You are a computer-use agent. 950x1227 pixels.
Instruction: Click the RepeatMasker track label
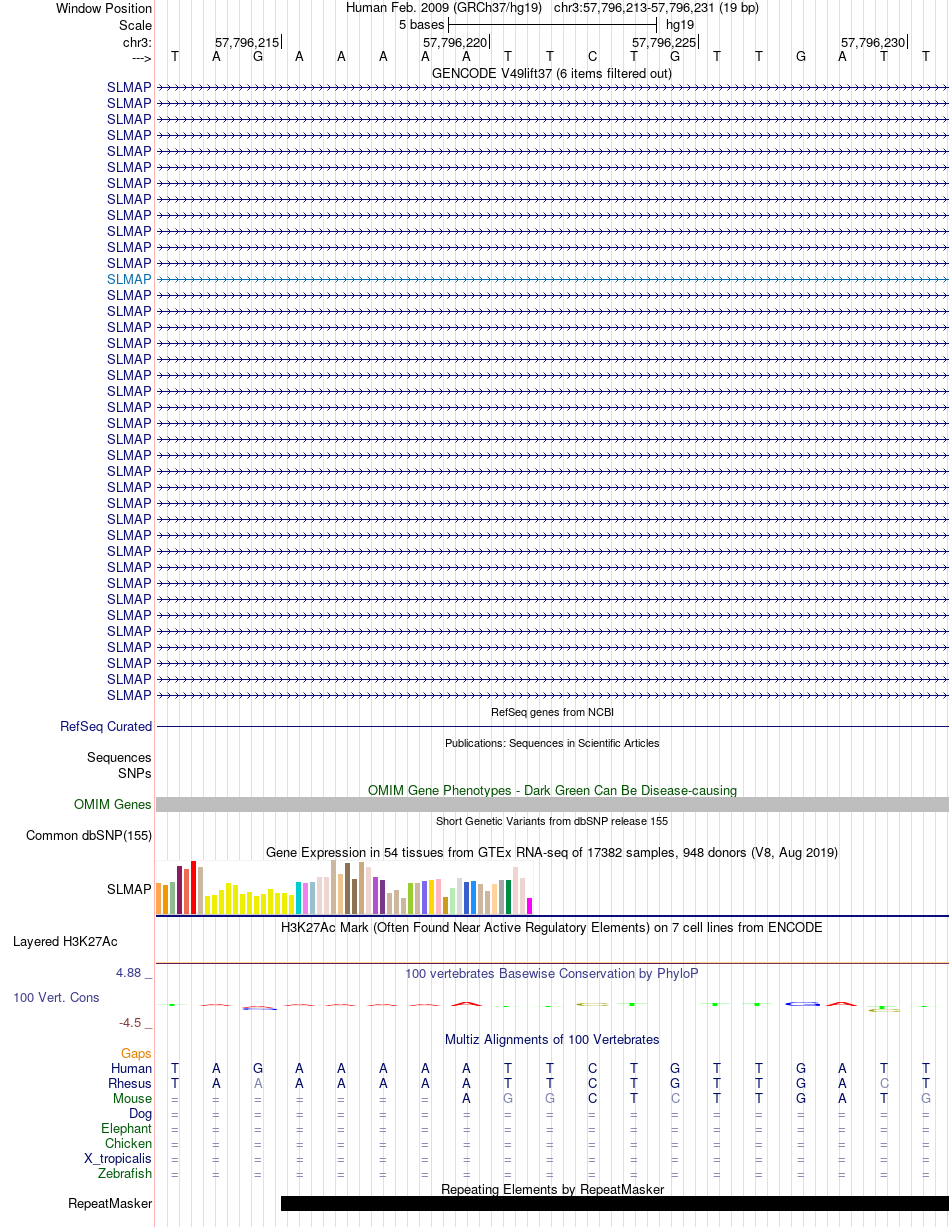click(110, 1203)
